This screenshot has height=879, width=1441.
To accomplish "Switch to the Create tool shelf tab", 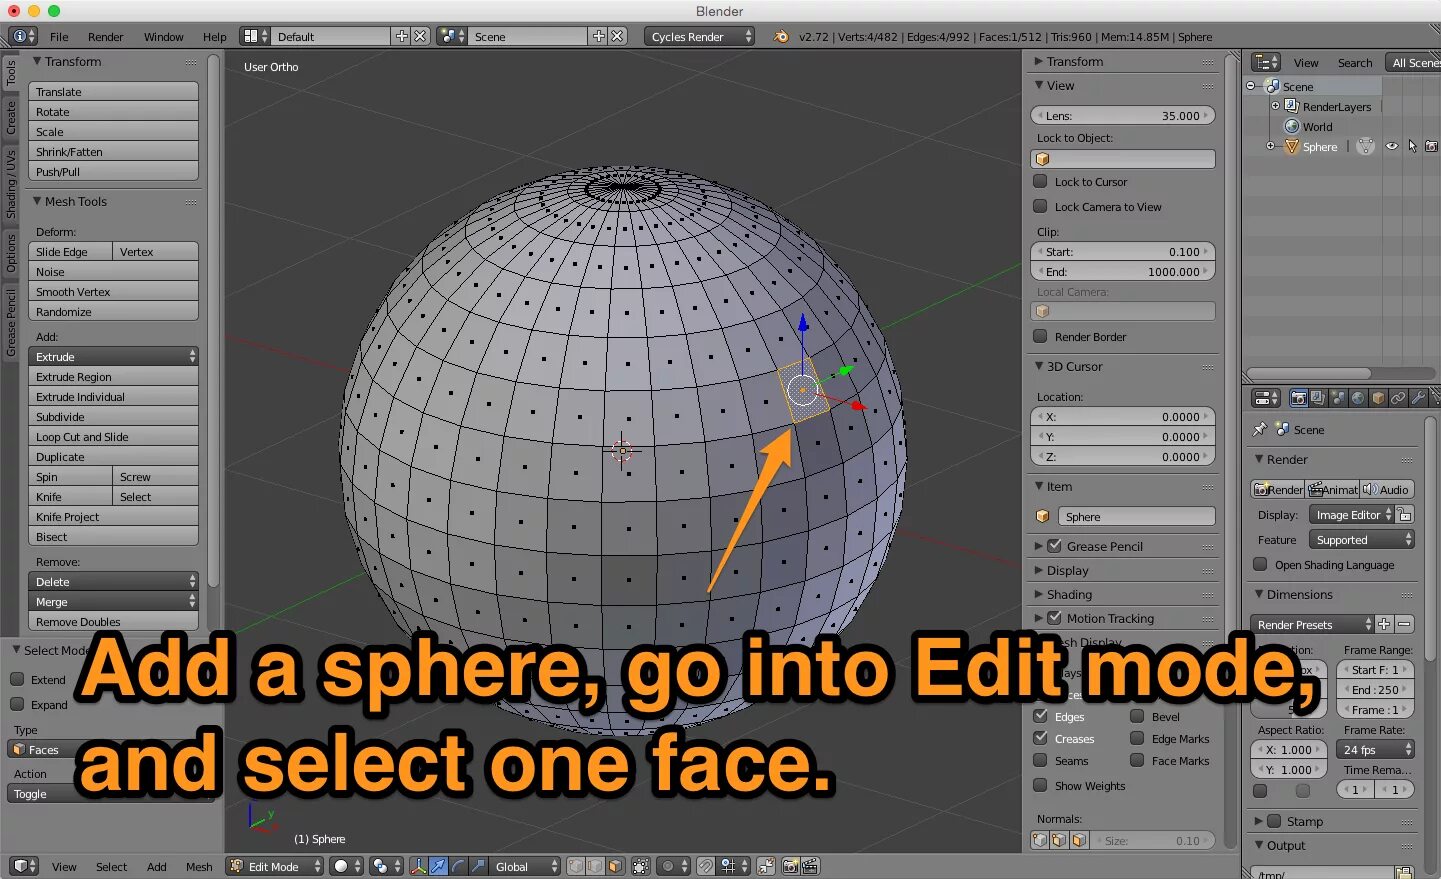I will pyautogui.click(x=11, y=116).
